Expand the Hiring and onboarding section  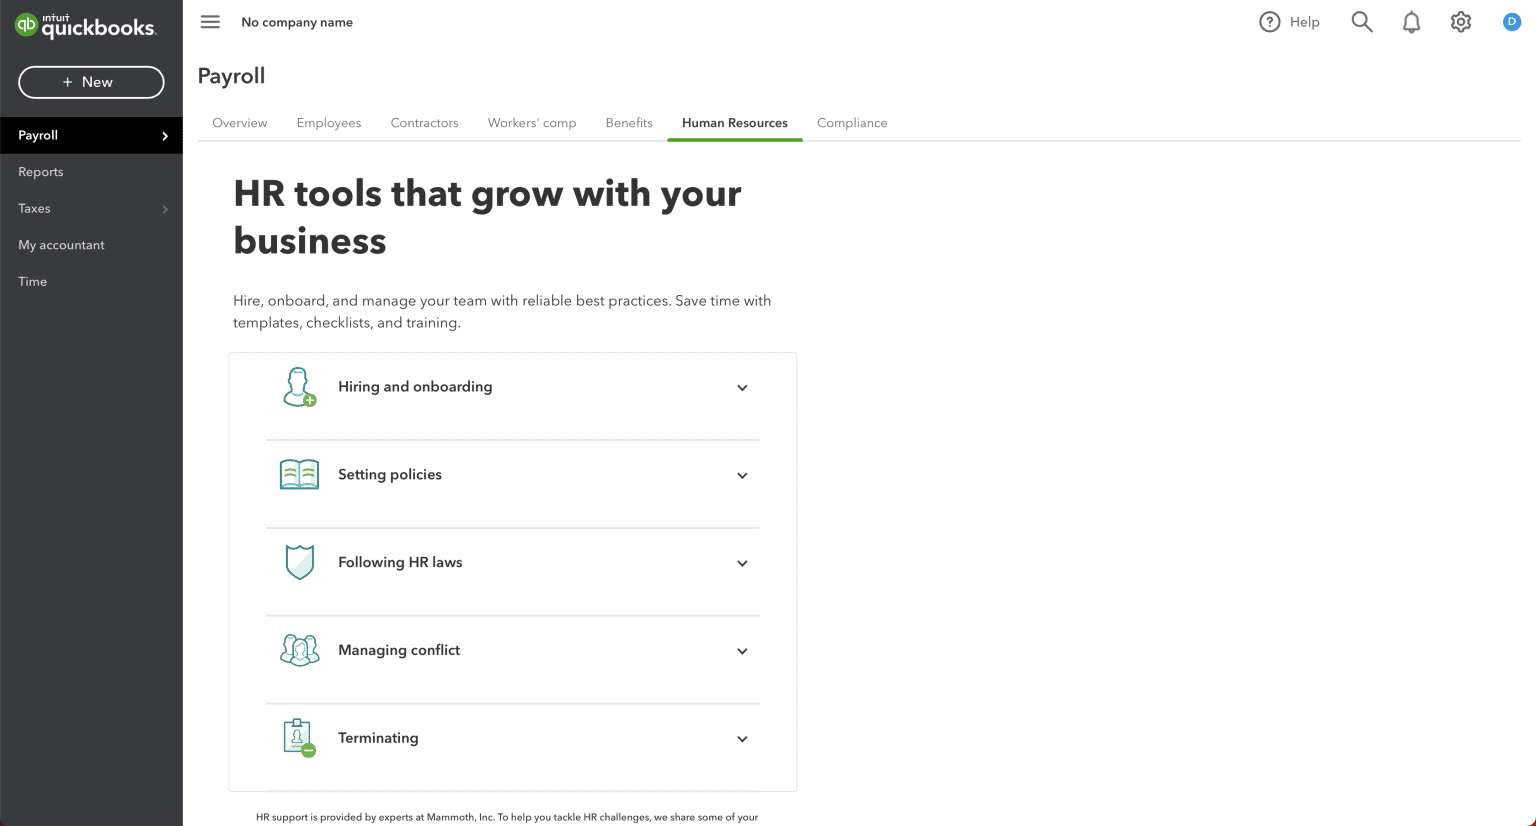[742, 387]
